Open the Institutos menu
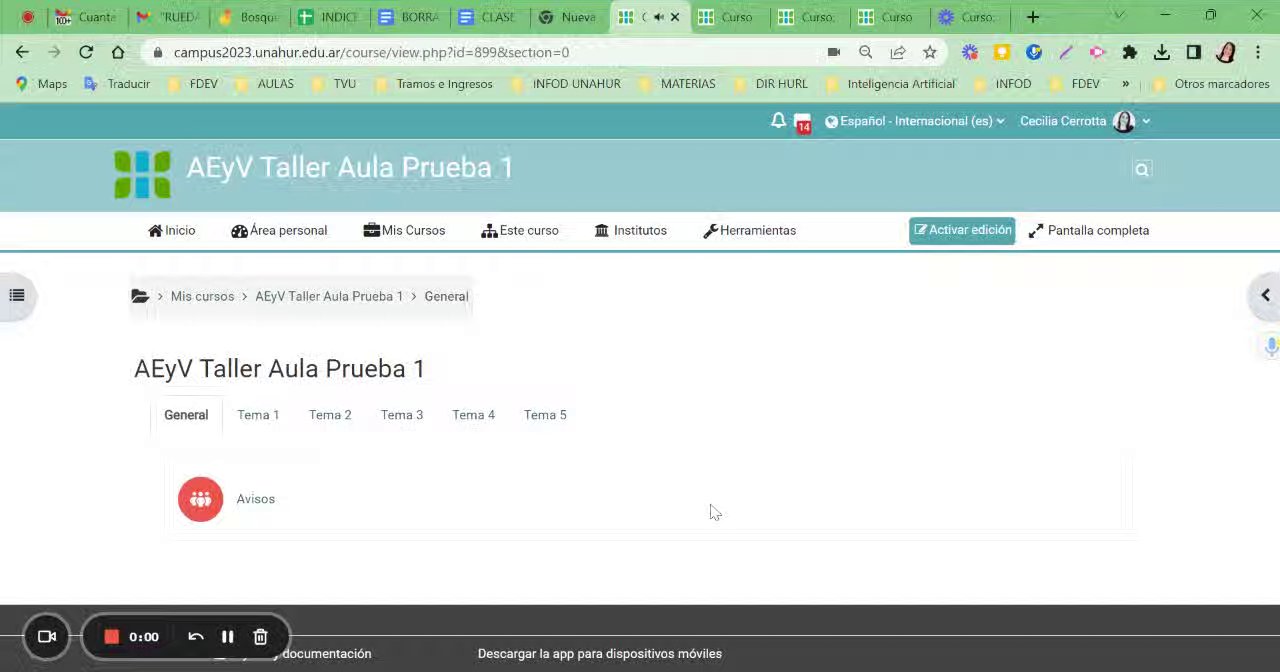This screenshot has width=1280, height=672. click(631, 230)
